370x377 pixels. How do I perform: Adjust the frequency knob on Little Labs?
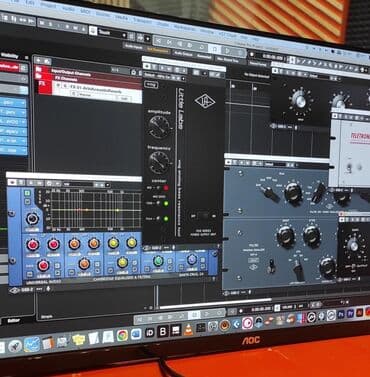pyautogui.click(x=159, y=163)
